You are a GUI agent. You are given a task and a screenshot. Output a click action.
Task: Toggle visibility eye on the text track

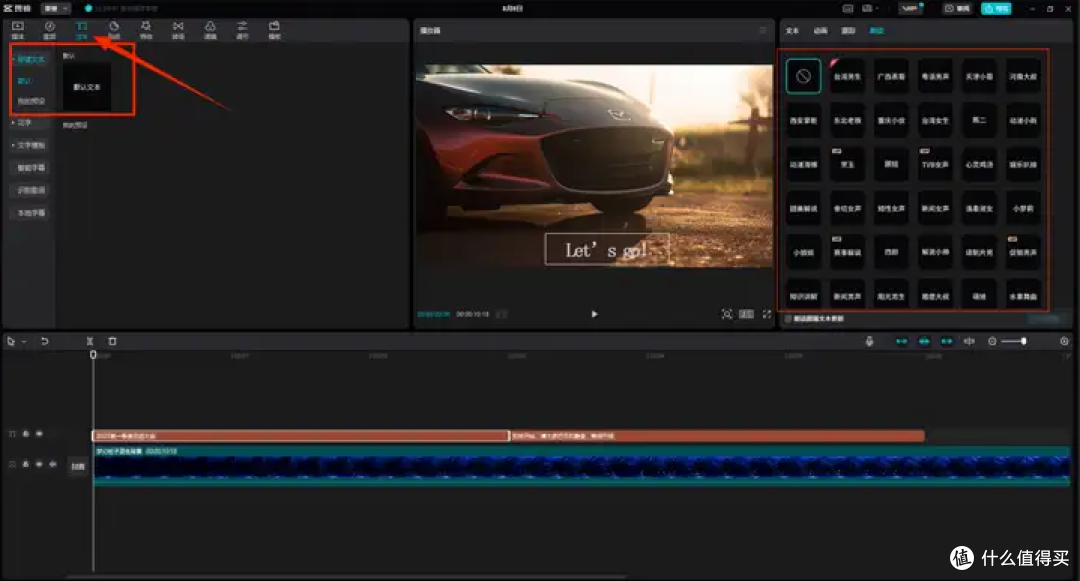39,434
